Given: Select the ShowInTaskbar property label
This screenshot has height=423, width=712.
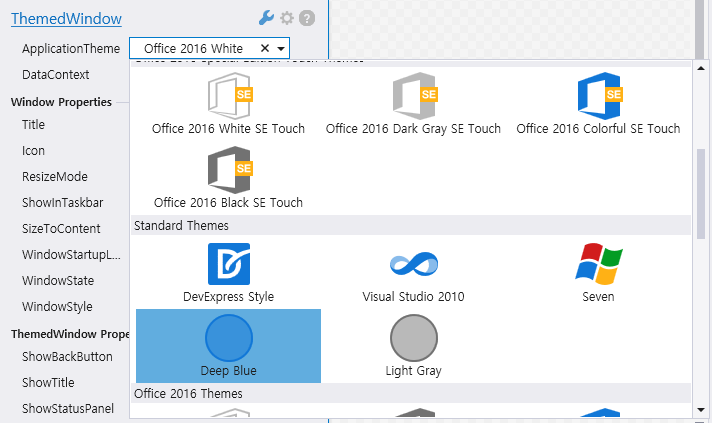Looking at the screenshot, I should 62,202.
